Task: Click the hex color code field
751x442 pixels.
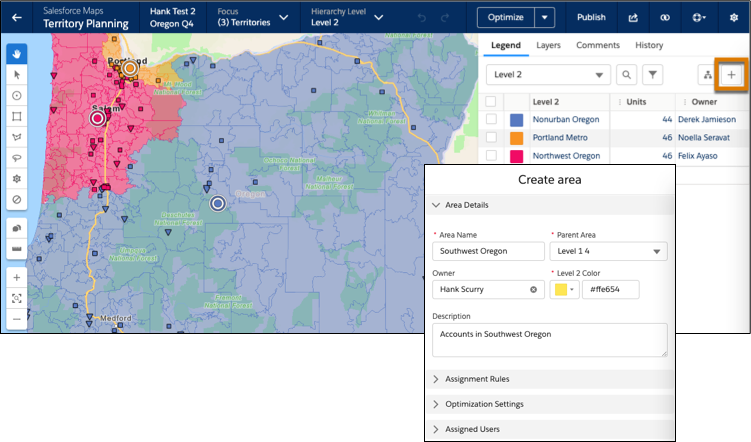Action: (611, 290)
